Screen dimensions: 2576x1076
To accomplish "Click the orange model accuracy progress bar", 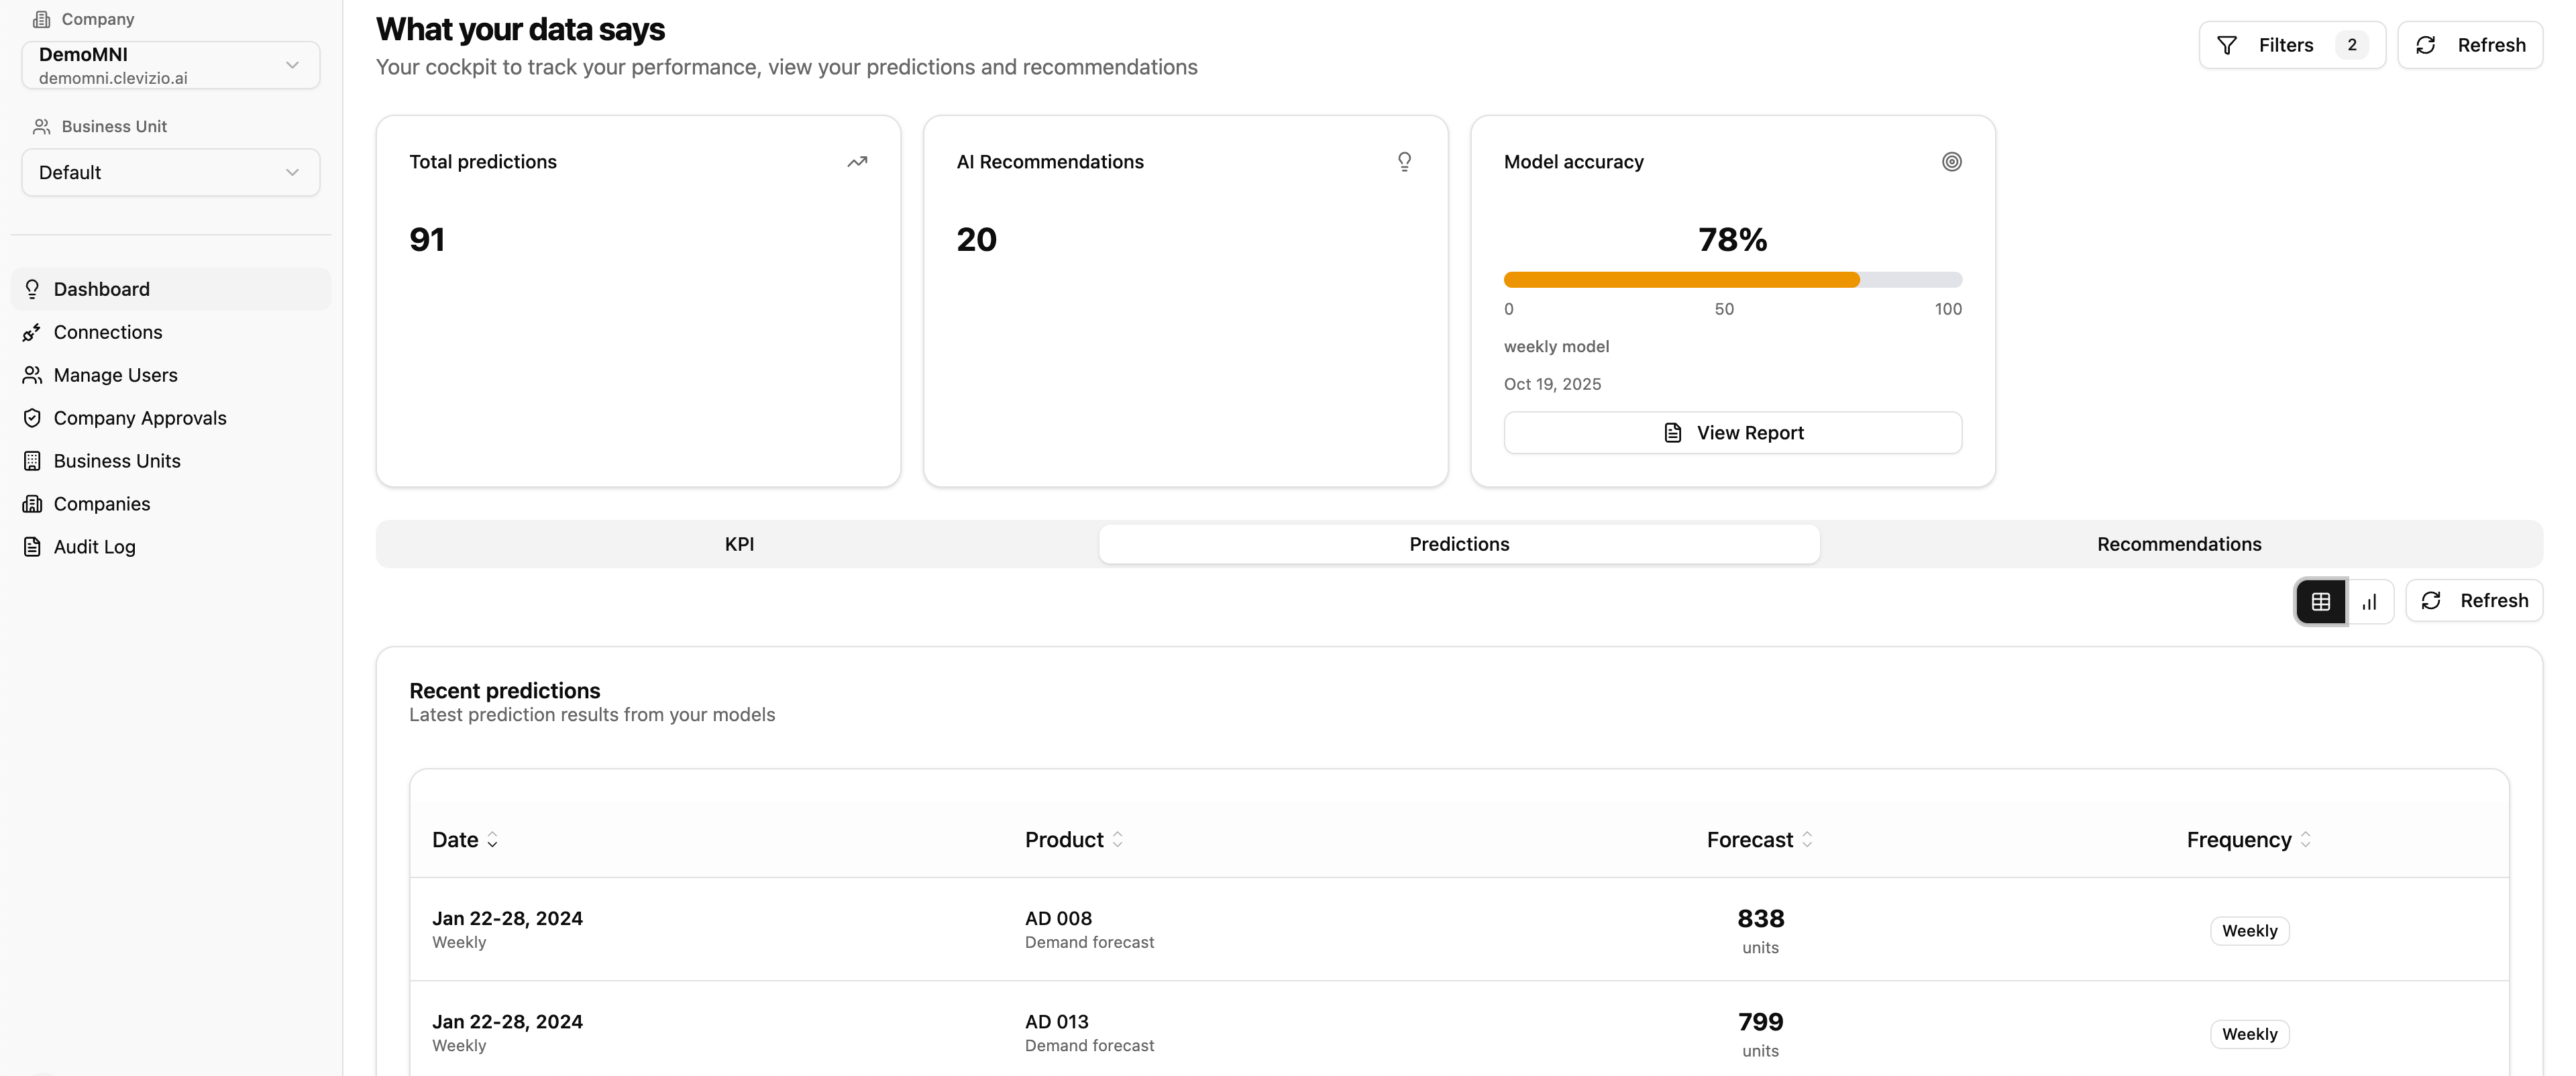I will [x=1681, y=280].
